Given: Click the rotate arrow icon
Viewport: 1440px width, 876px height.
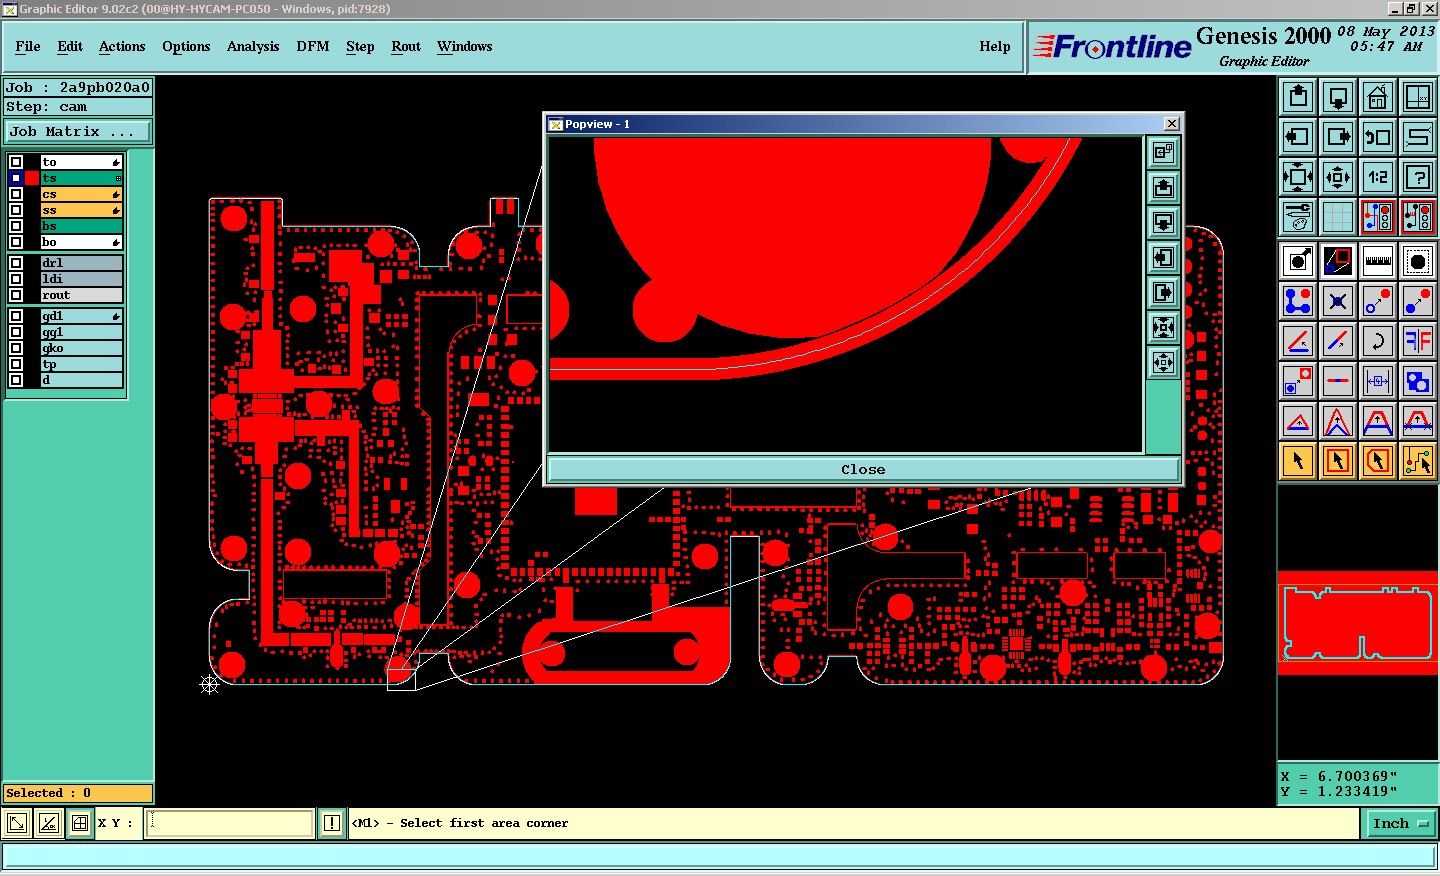Looking at the screenshot, I should 1378,341.
